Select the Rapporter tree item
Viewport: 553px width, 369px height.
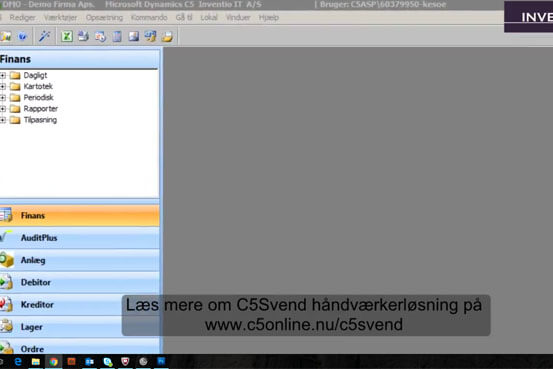41,109
